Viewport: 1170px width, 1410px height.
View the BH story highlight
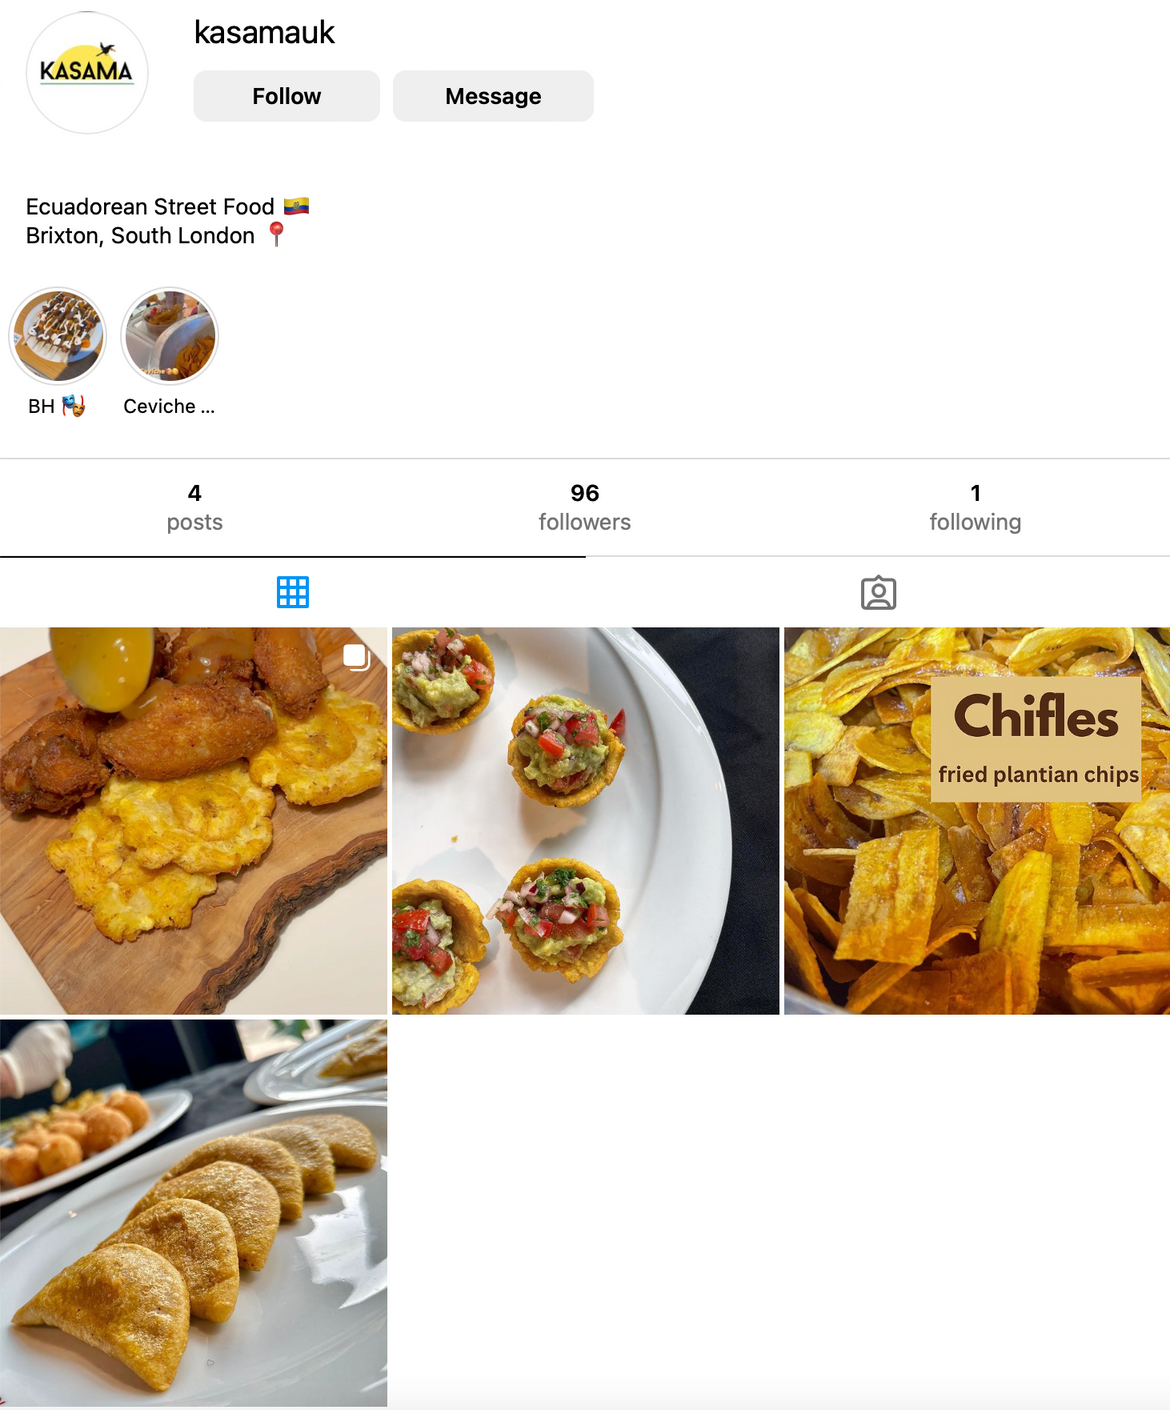(57, 336)
